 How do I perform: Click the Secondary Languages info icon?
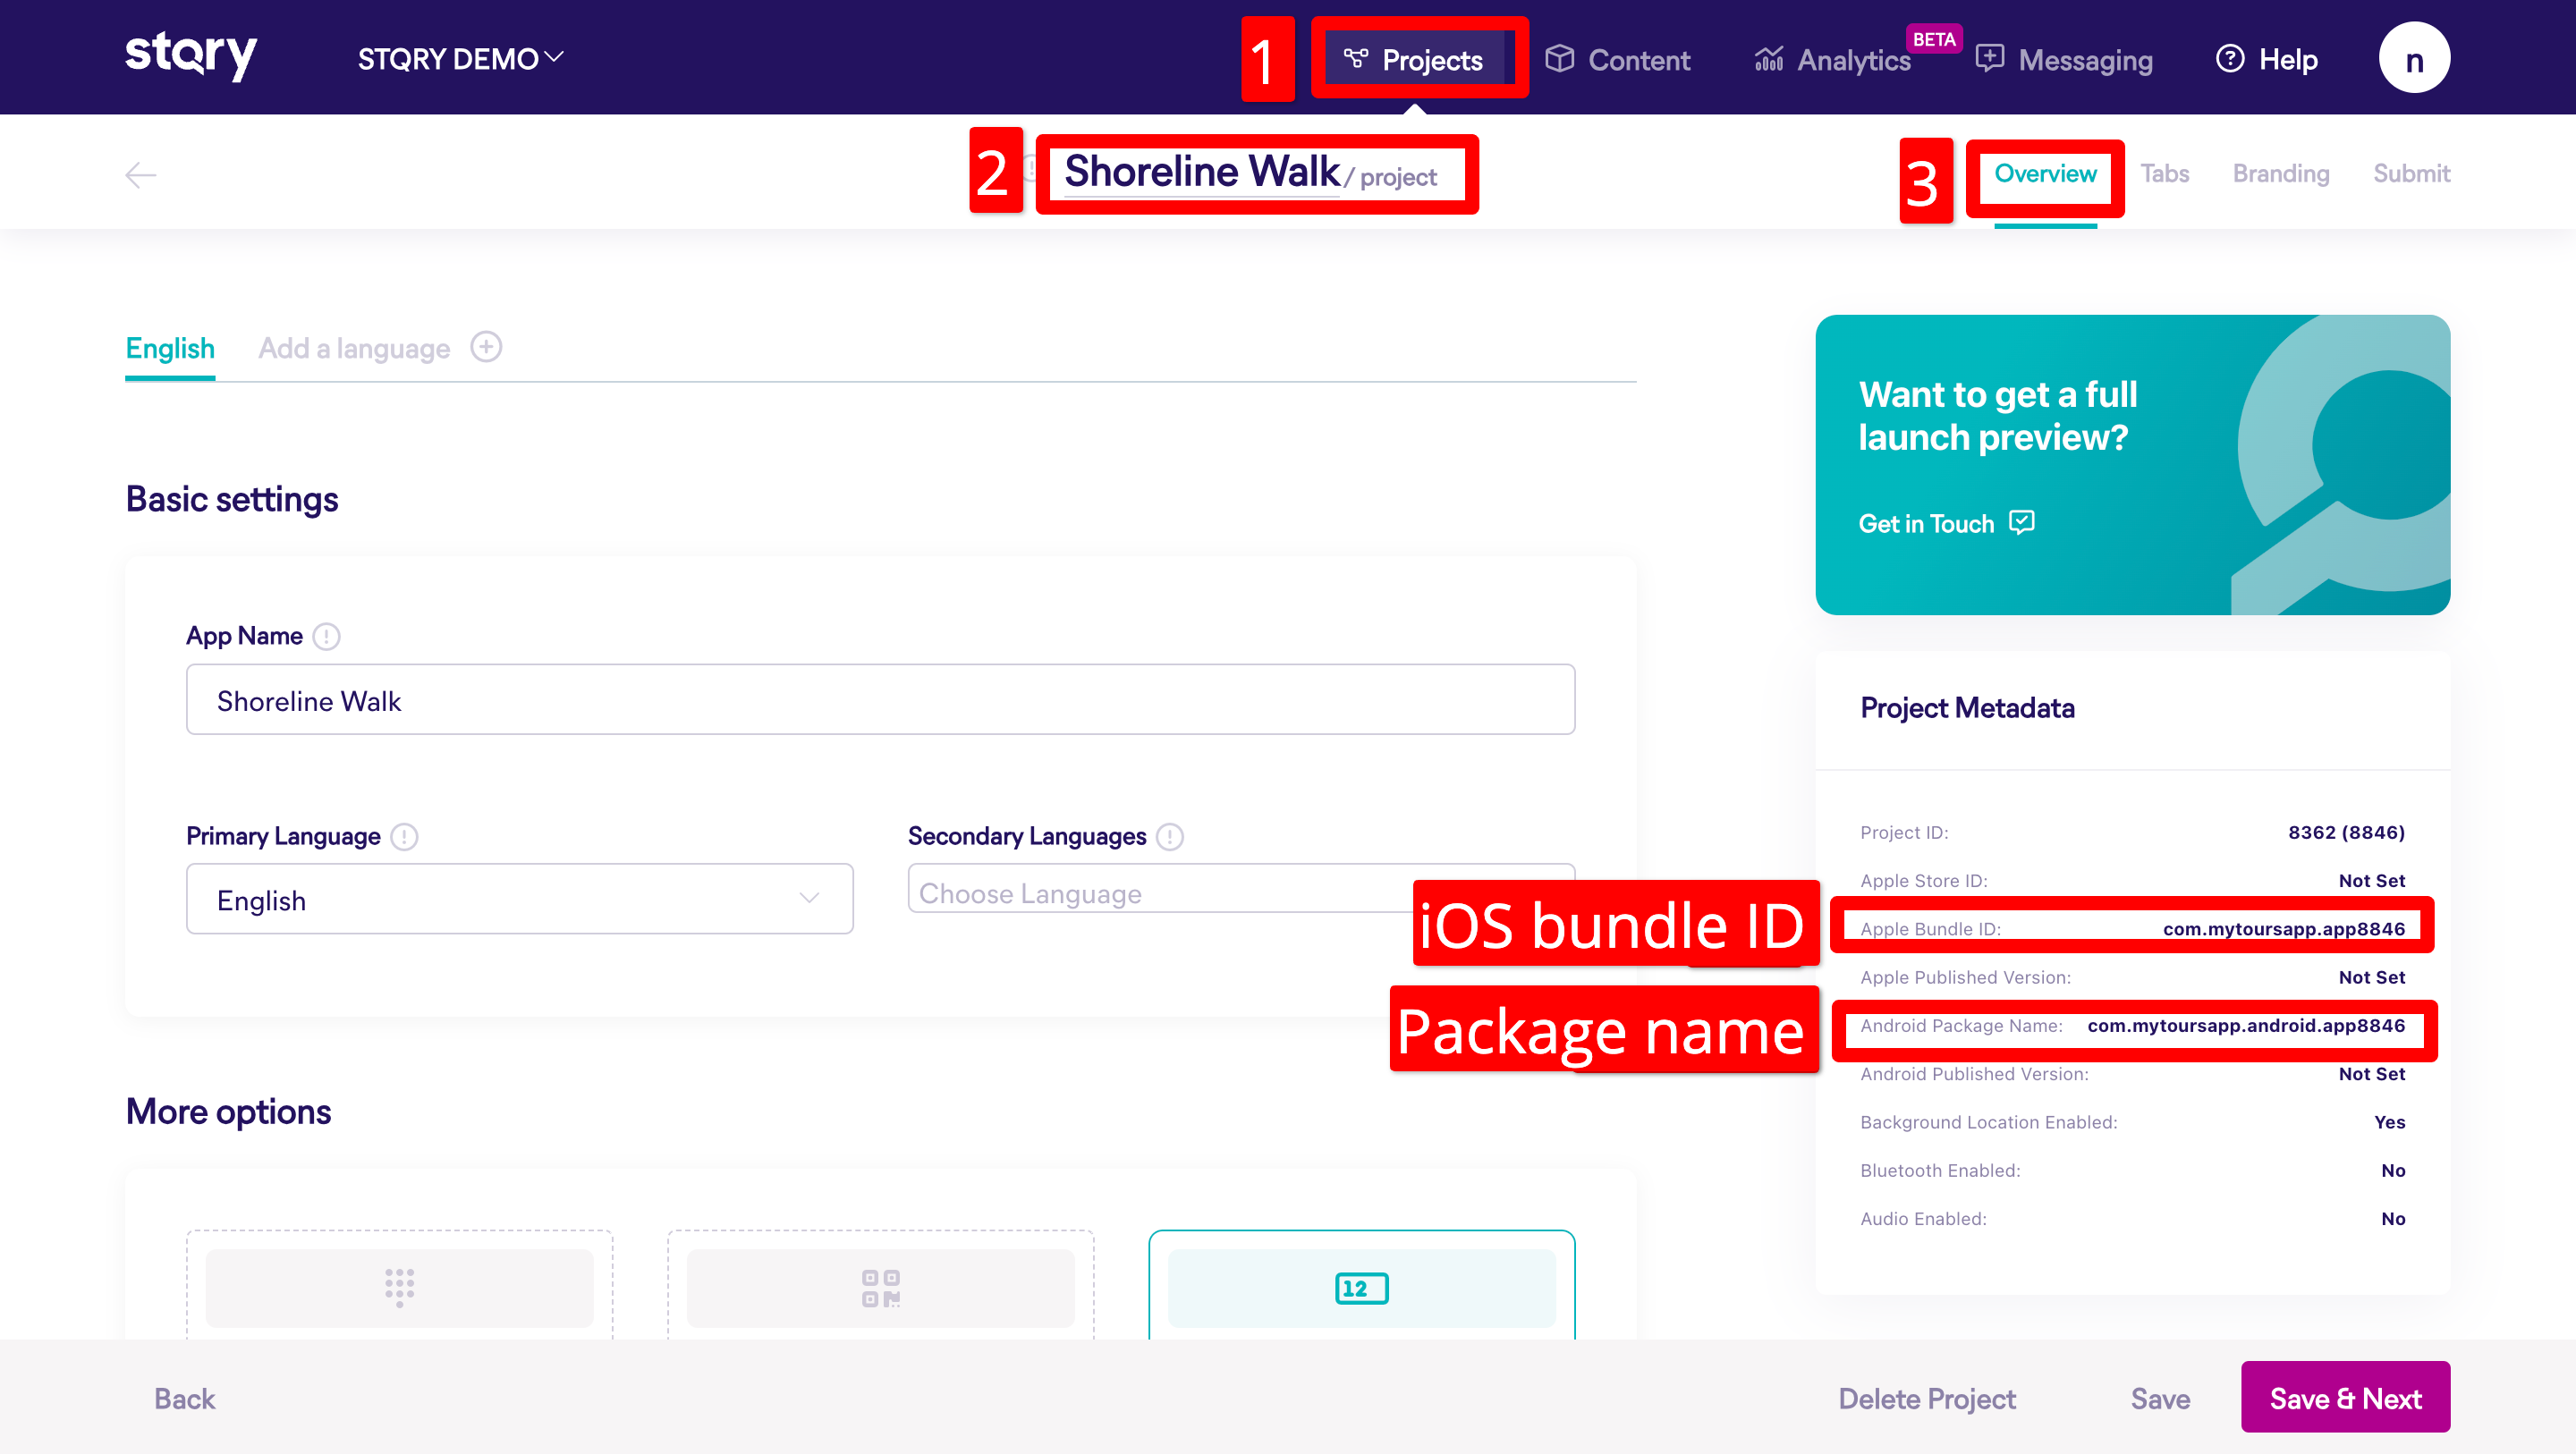point(1169,837)
